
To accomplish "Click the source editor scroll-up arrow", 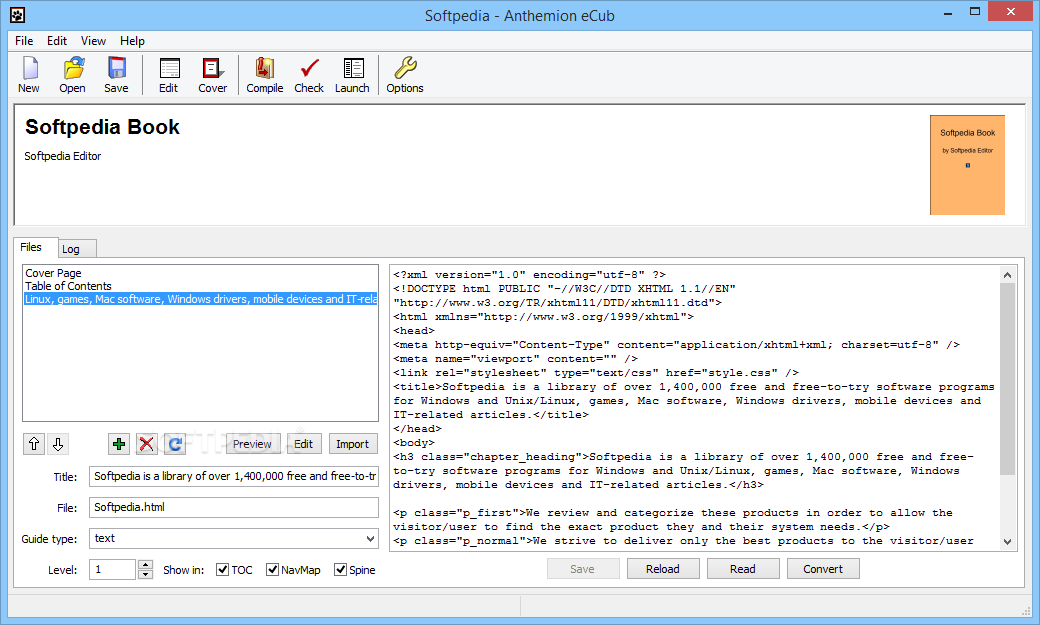I will (x=1008, y=275).
